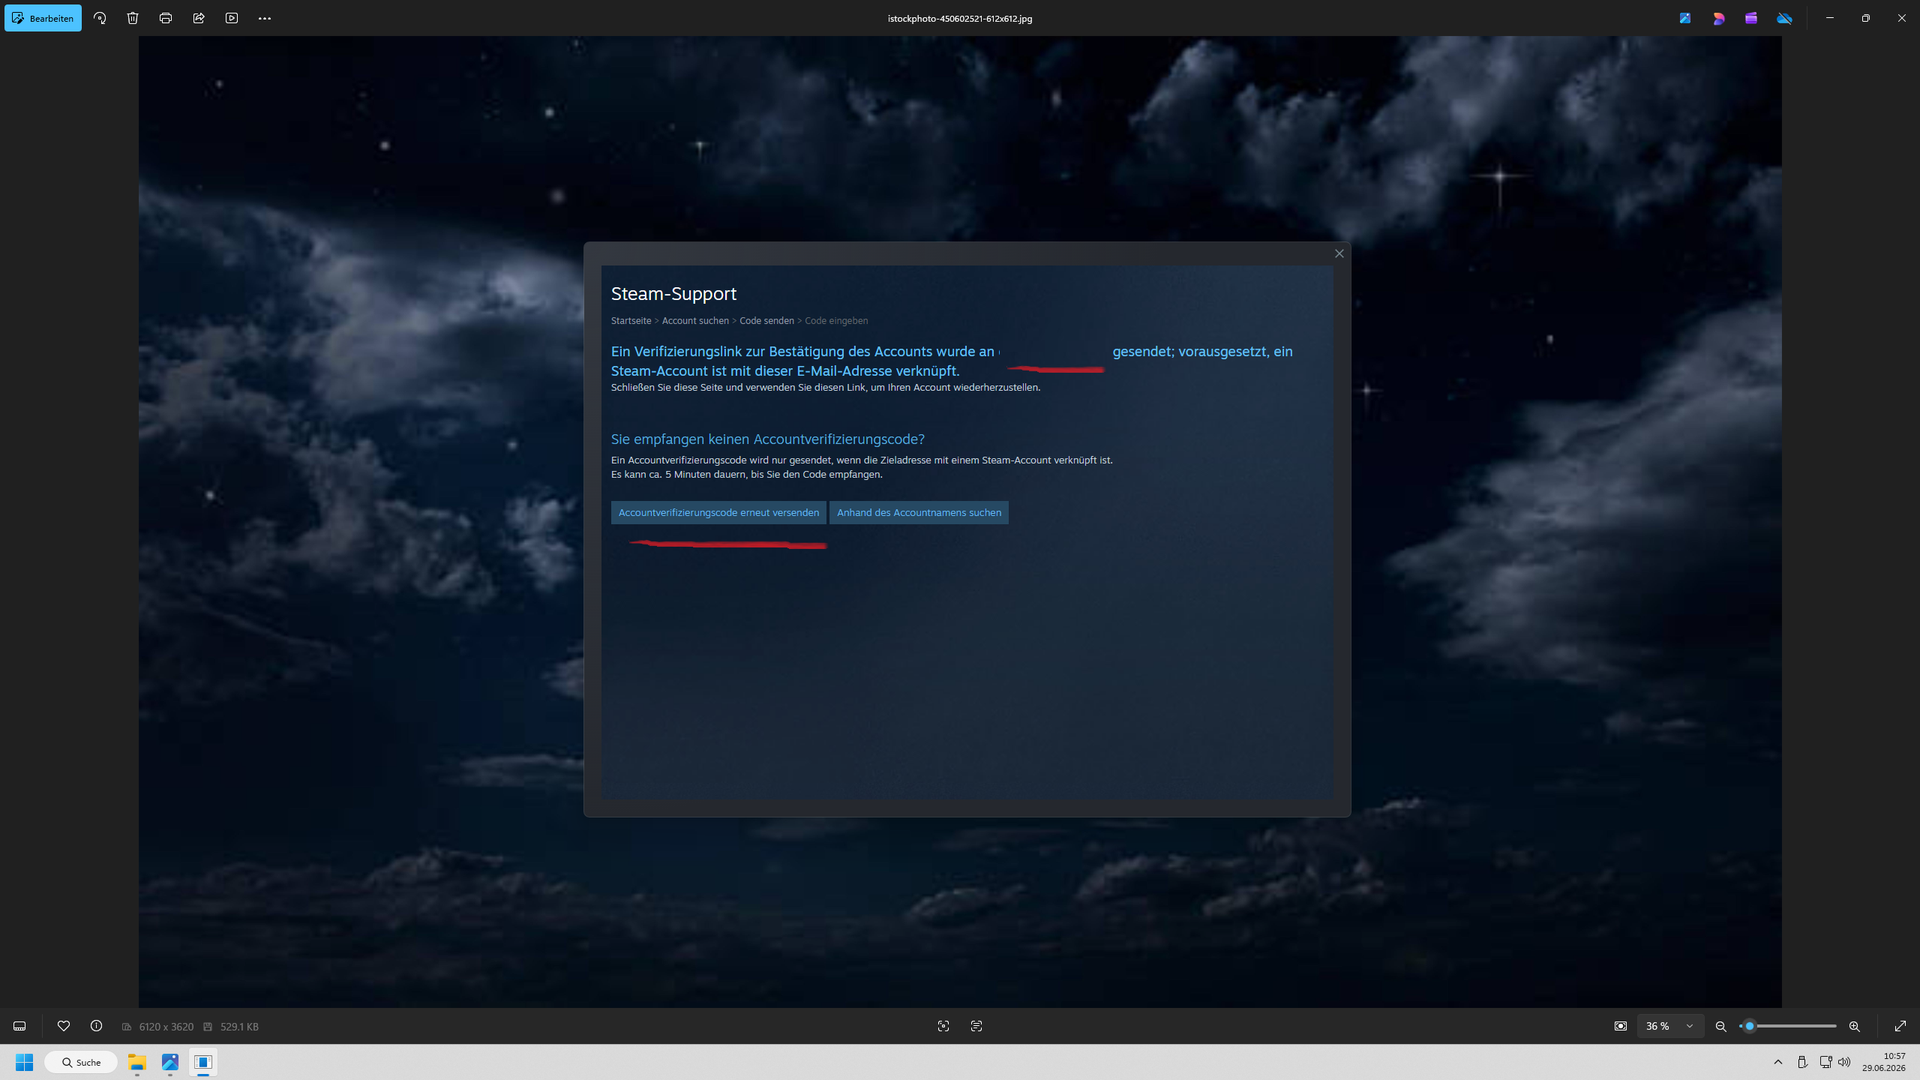Click the 6120 x 3620 dimensions text
Viewport: 1920px width, 1080px height.
(166, 1027)
